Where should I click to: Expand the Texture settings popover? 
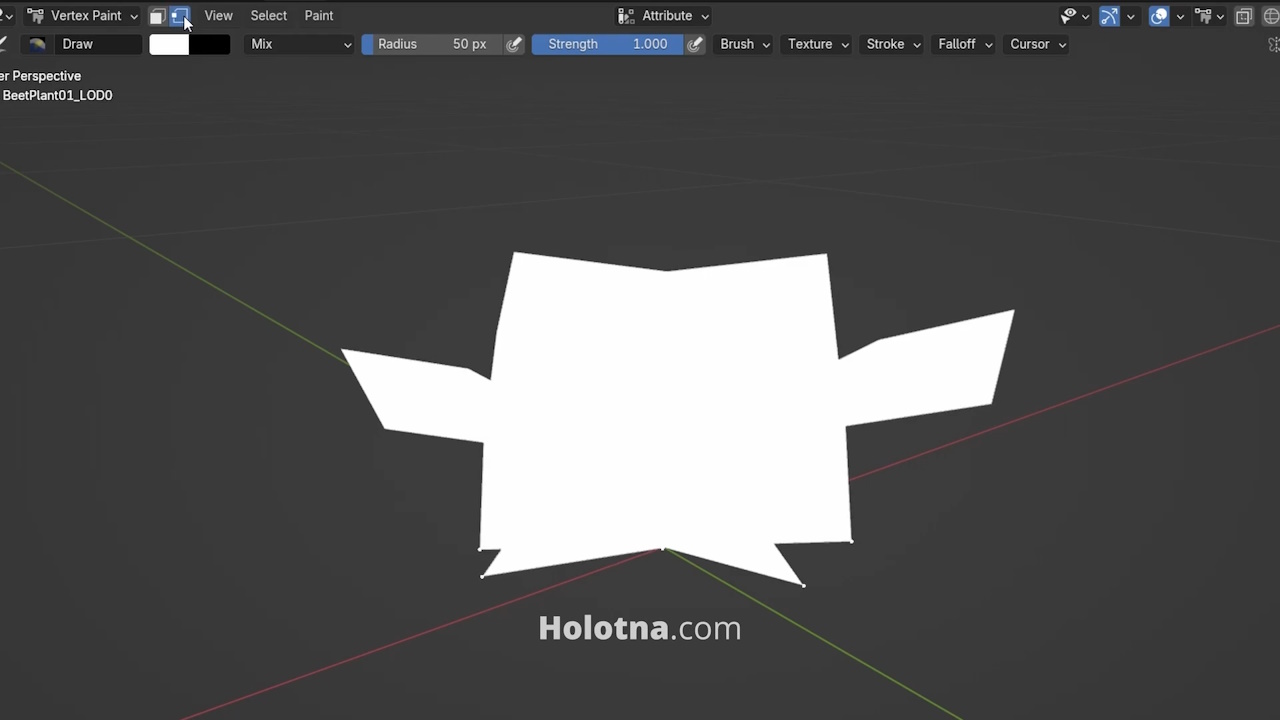(x=818, y=44)
